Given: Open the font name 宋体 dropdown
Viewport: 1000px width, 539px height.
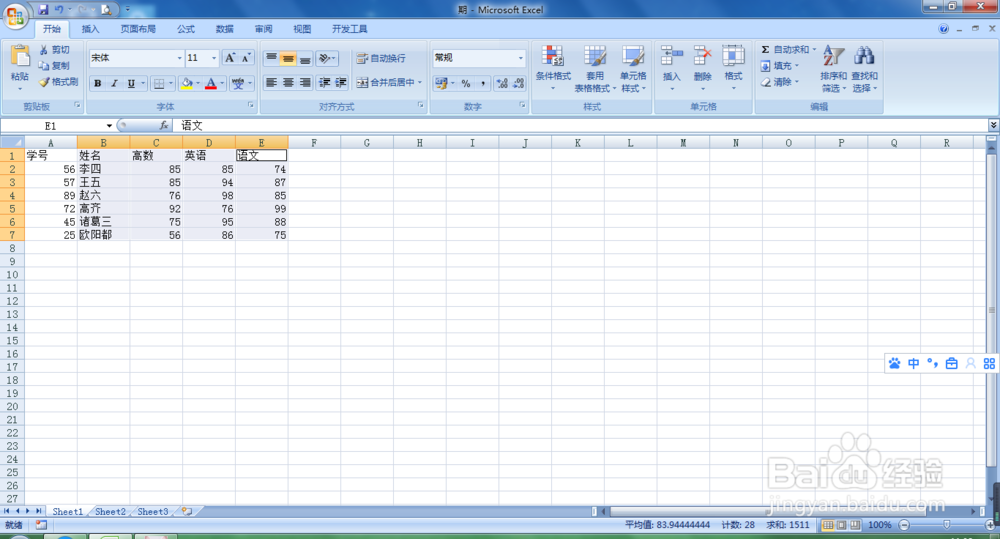Looking at the screenshot, I should click(179, 58).
